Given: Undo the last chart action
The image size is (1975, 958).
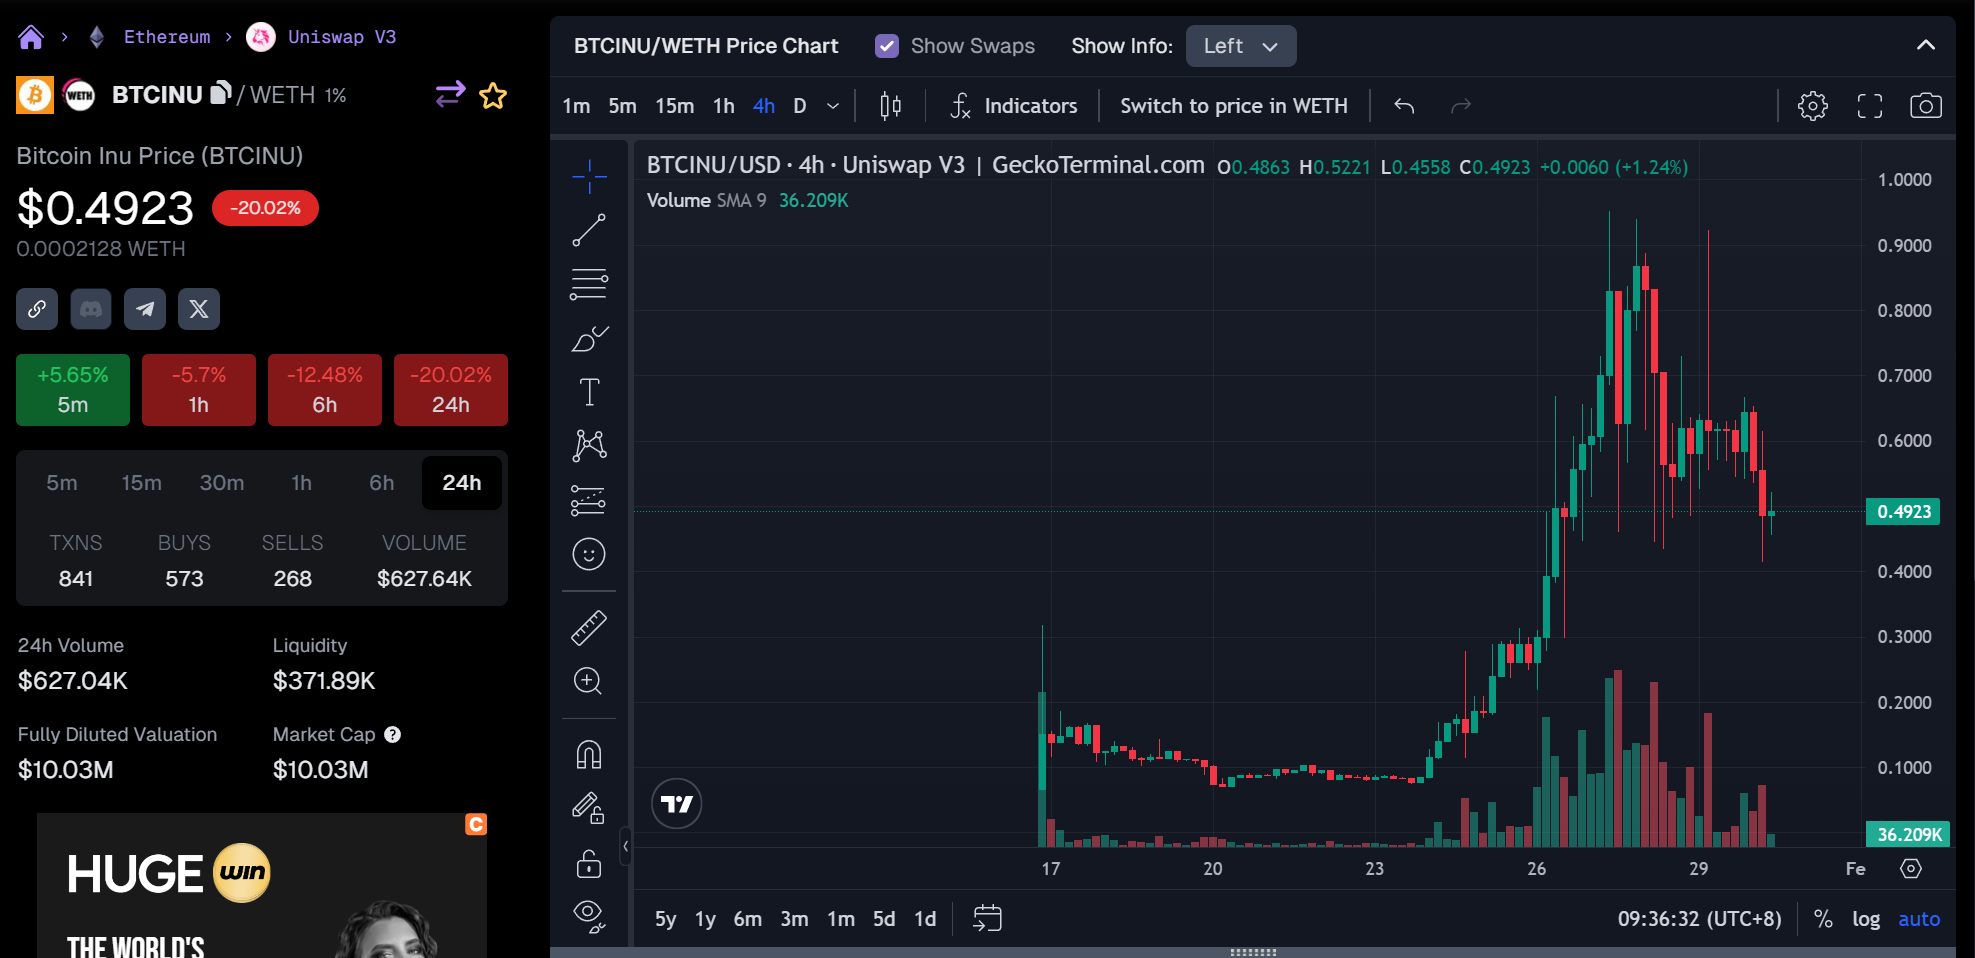Looking at the screenshot, I should pos(1404,106).
